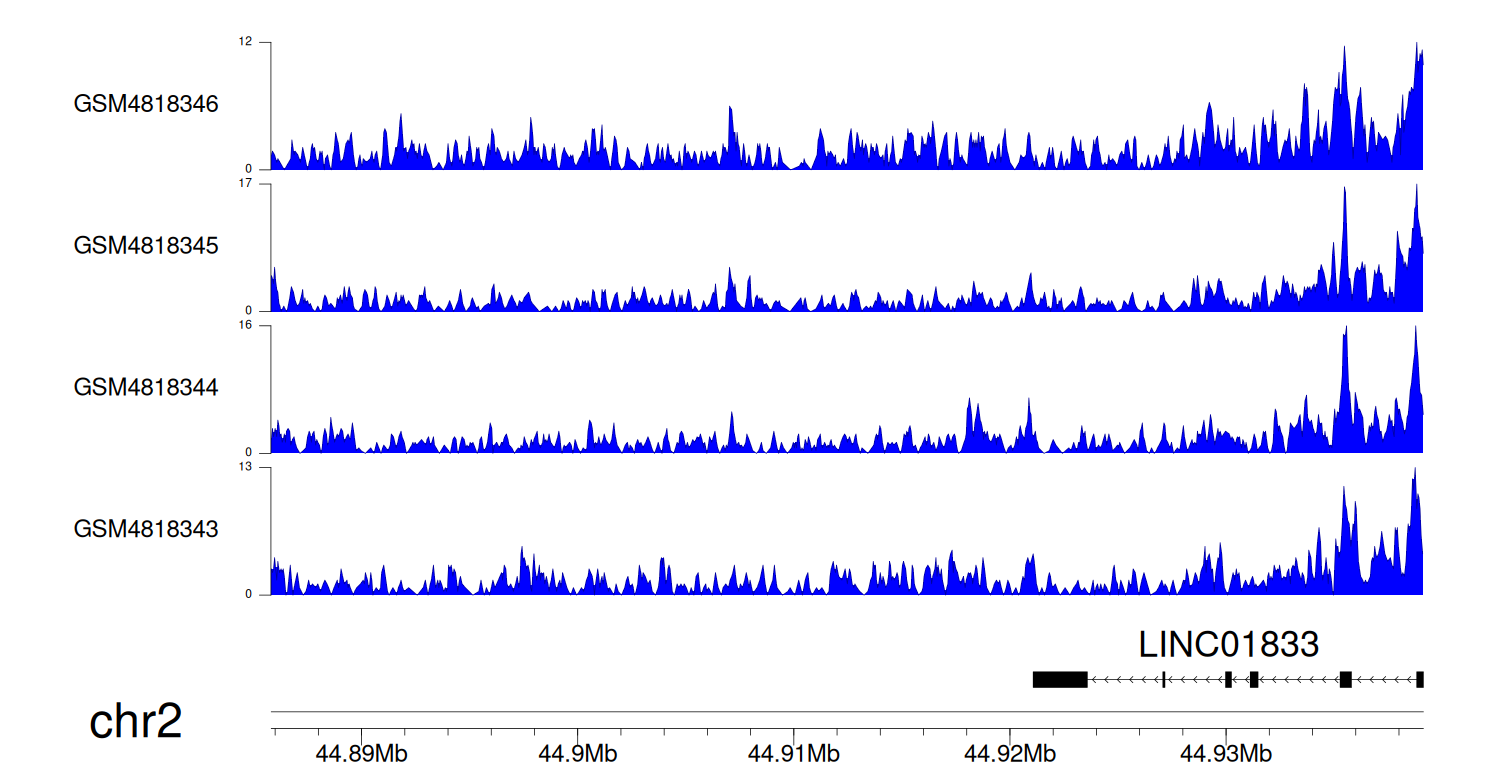Click the chr2 chromosome label
Screen dimensions: 1500x780
136,722
